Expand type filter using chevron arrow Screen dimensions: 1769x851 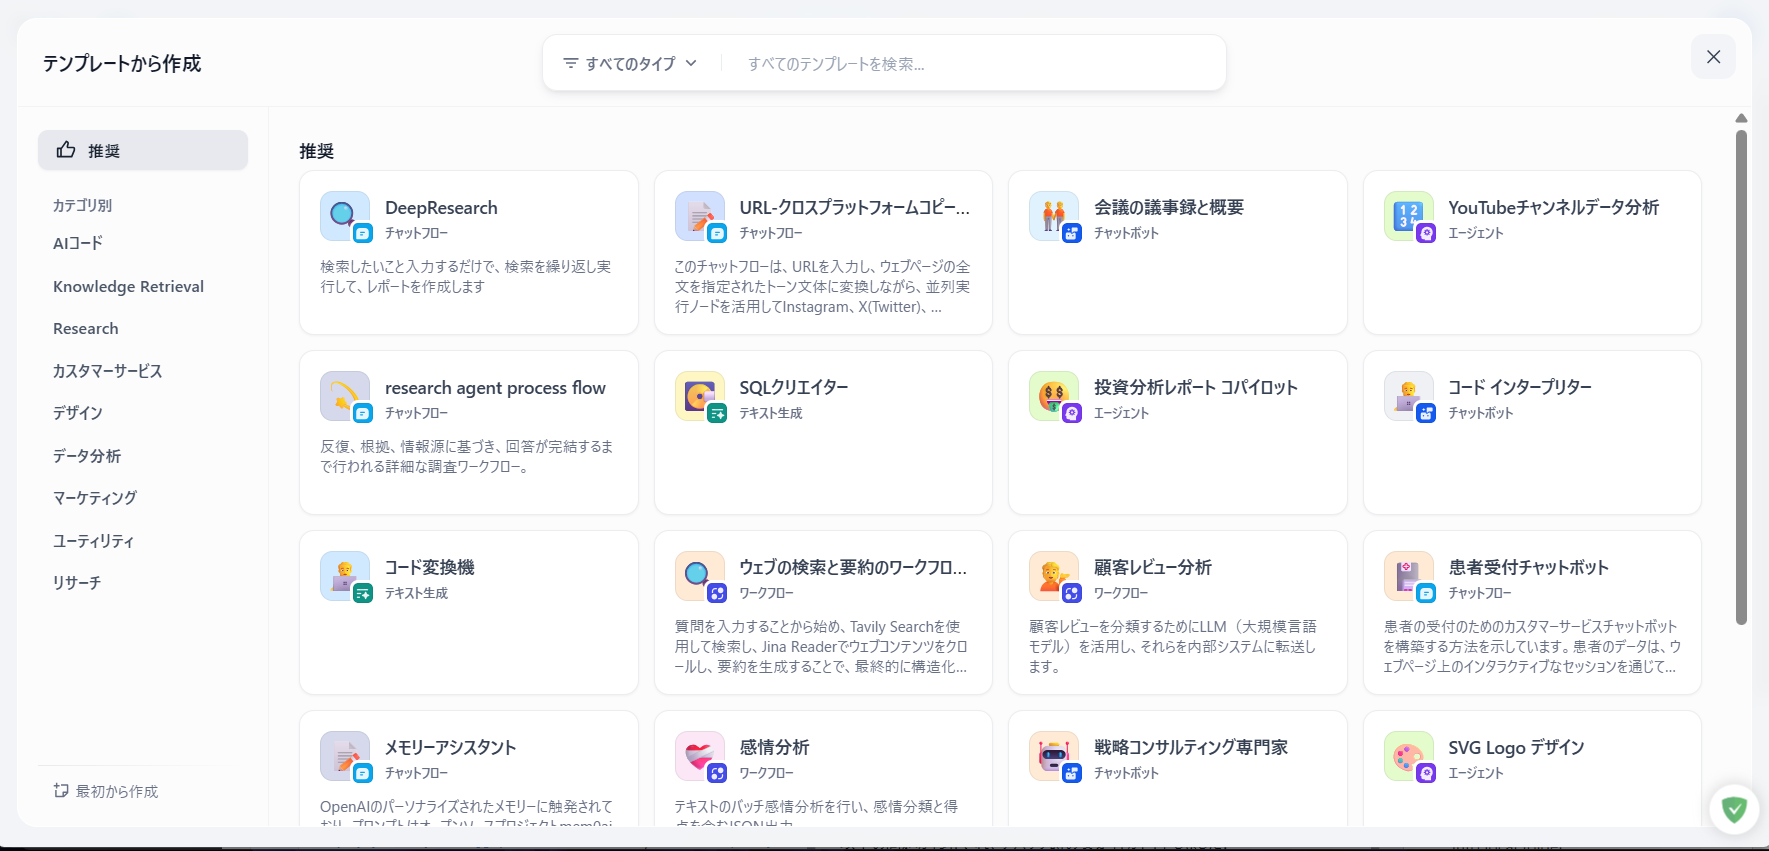[x=691, y=63]
